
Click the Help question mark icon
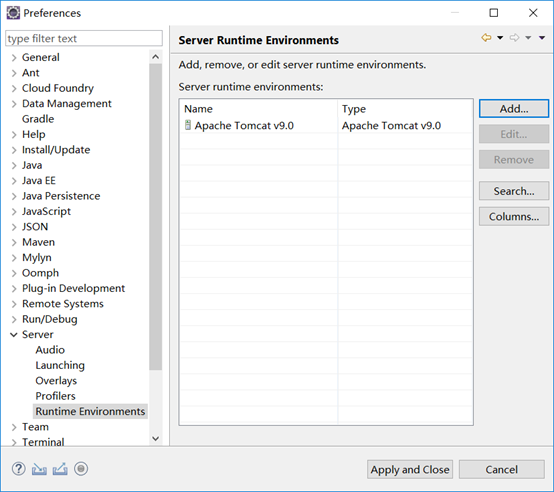tap(18, 469)
